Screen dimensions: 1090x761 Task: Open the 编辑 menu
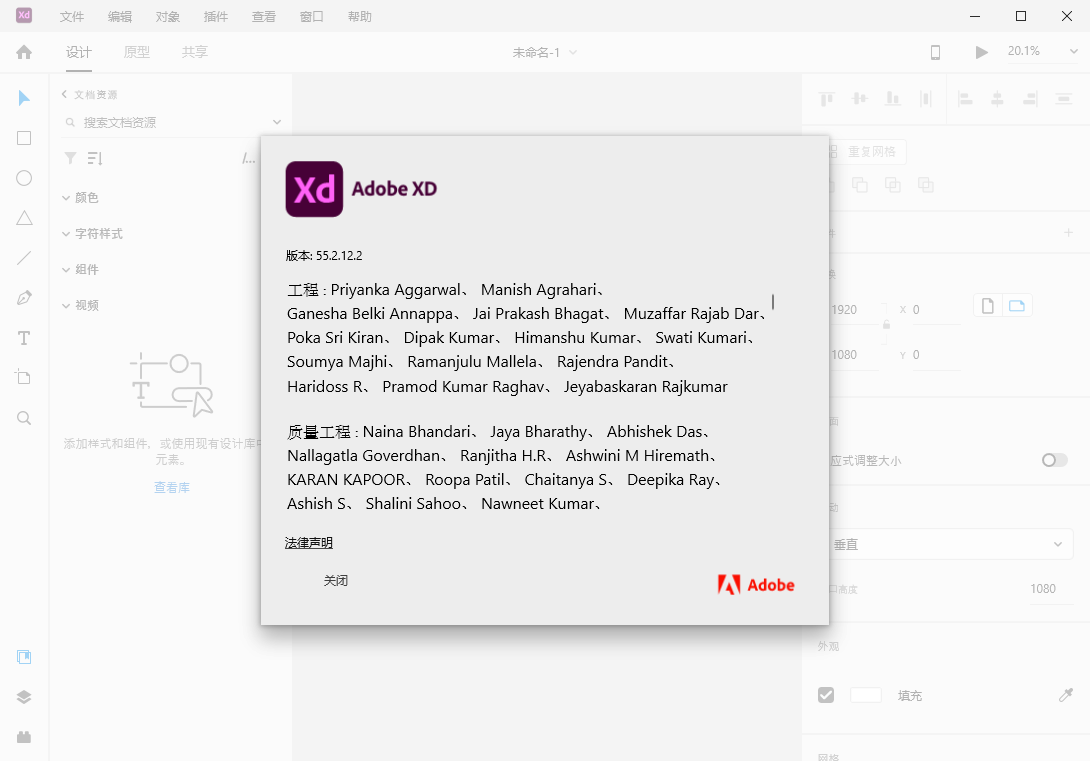pos(120,17)
